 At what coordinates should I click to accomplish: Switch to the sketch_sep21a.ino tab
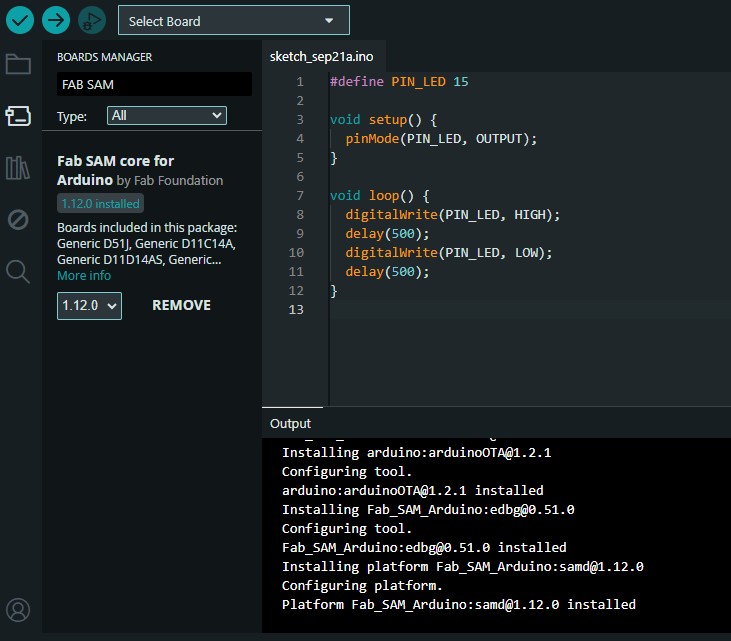[321, 57]
